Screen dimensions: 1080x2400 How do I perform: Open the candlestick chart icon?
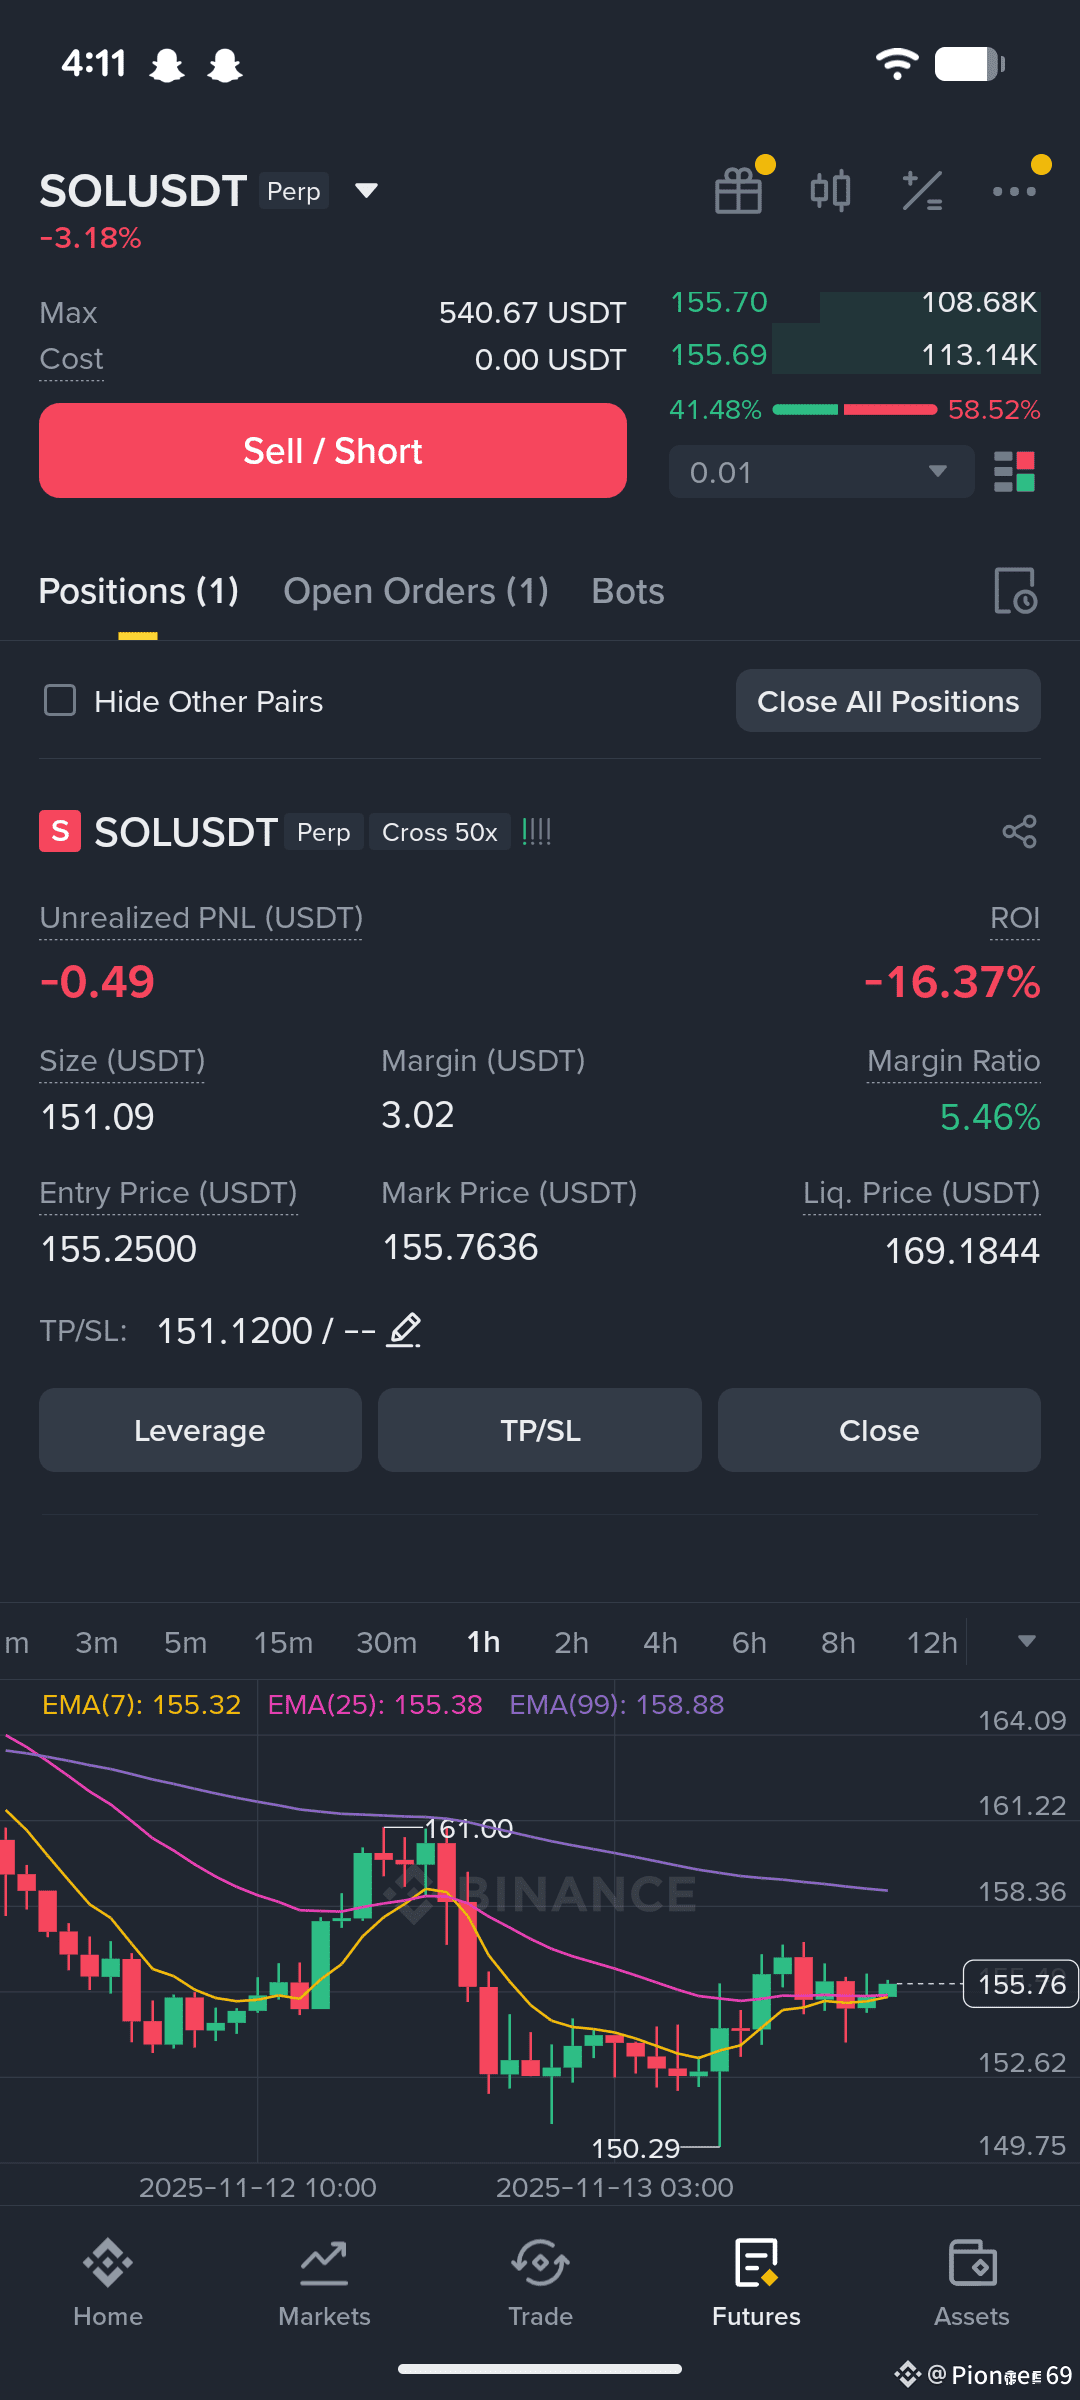point(830,190)
